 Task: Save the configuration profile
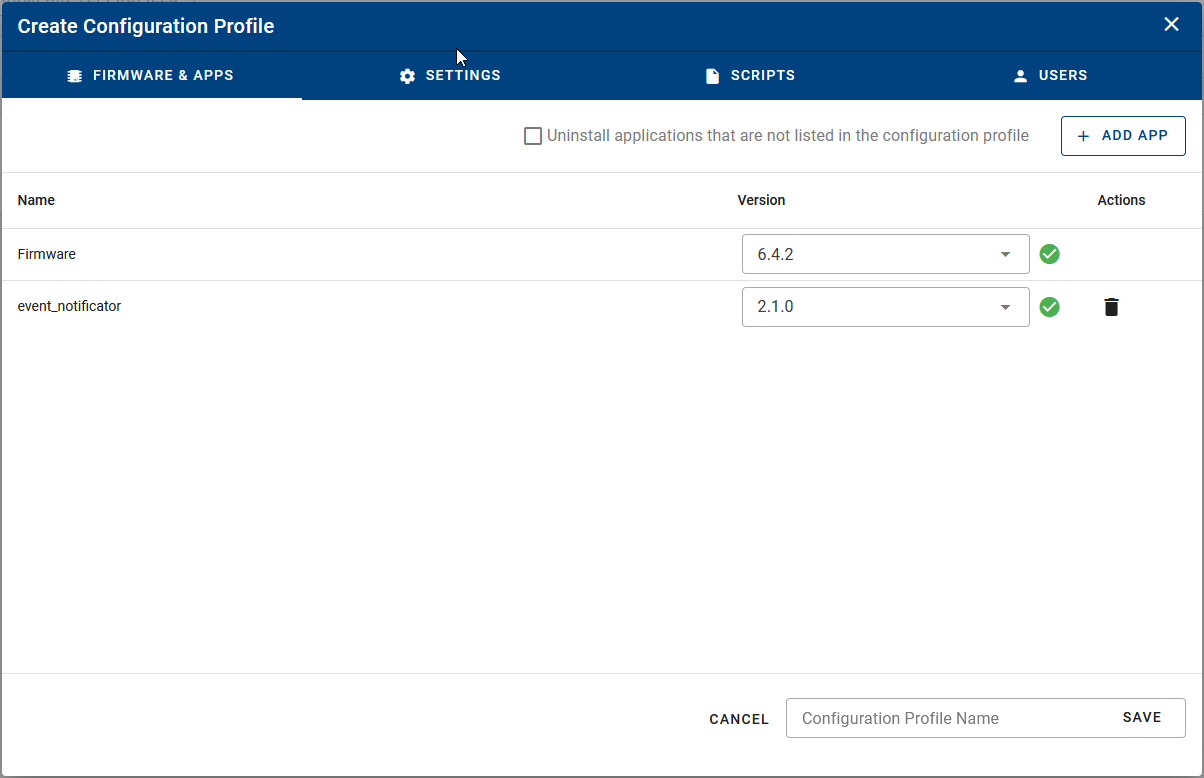point(1141,717)
